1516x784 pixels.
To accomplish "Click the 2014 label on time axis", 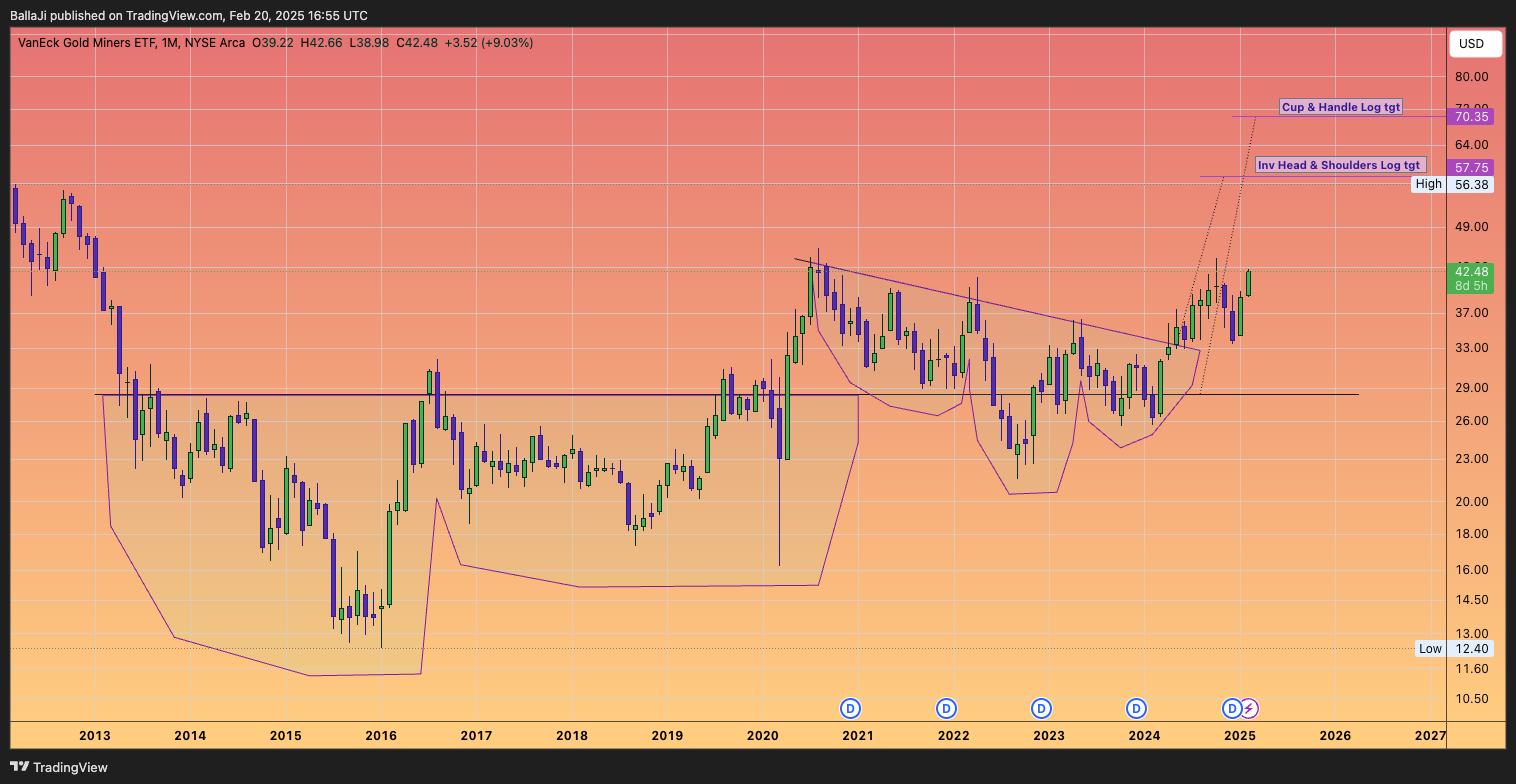I will 190,736.
